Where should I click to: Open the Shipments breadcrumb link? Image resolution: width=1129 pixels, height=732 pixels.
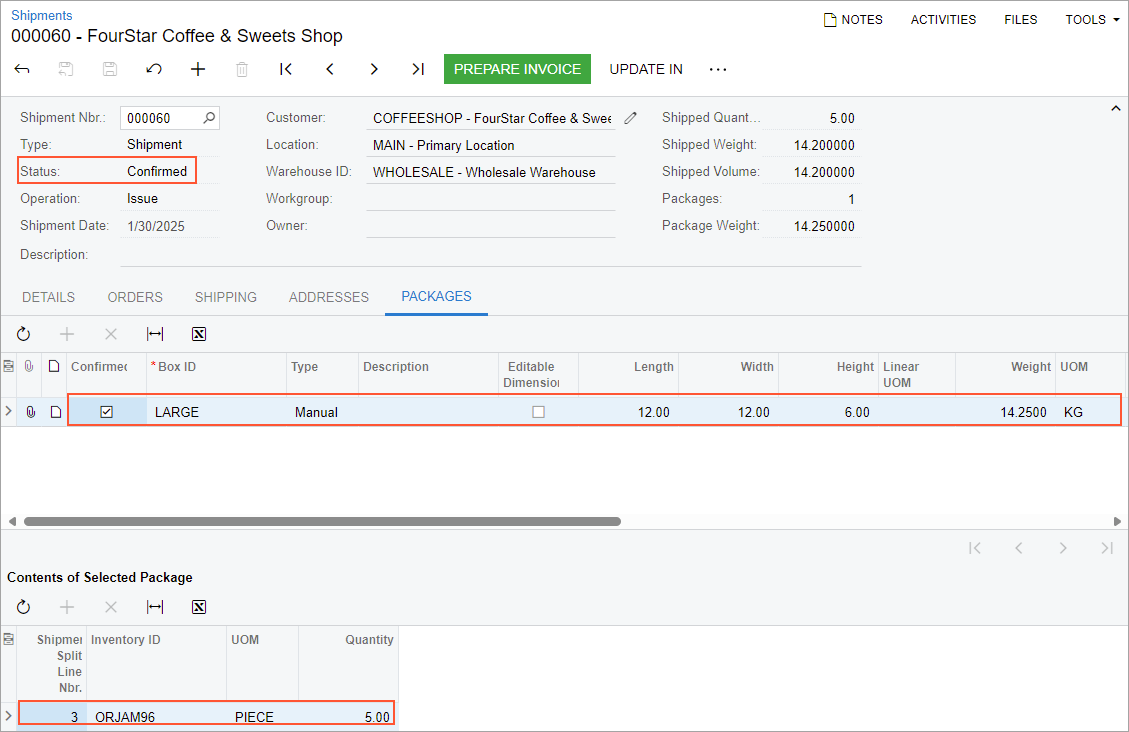41,15
